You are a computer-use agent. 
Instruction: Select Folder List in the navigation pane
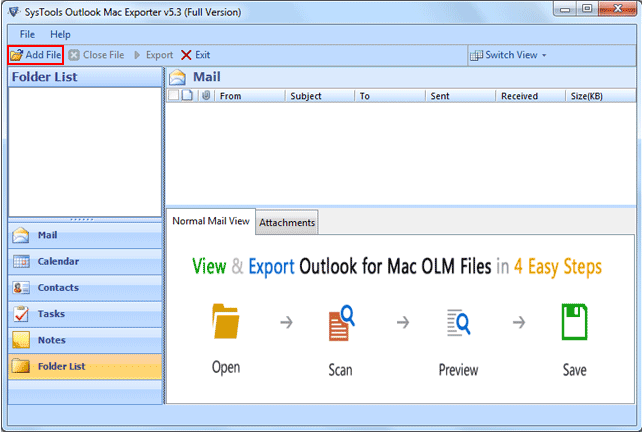coord(85,366)
